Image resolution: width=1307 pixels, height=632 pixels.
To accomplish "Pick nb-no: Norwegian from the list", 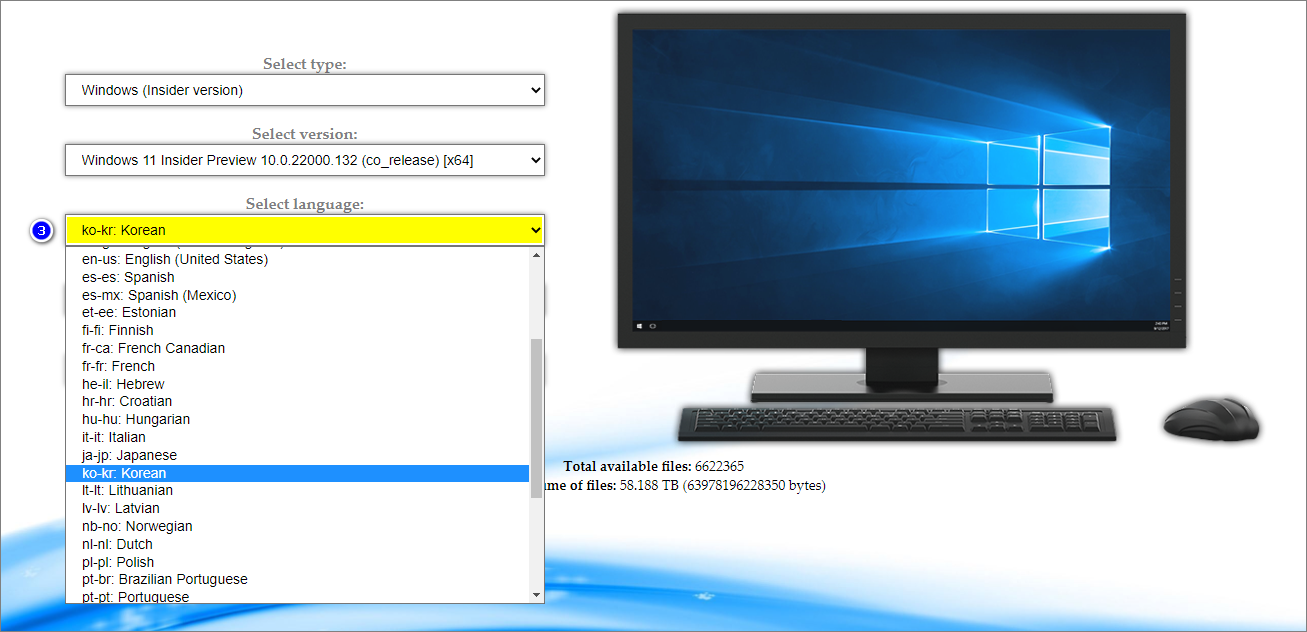I will coord(297,526).
